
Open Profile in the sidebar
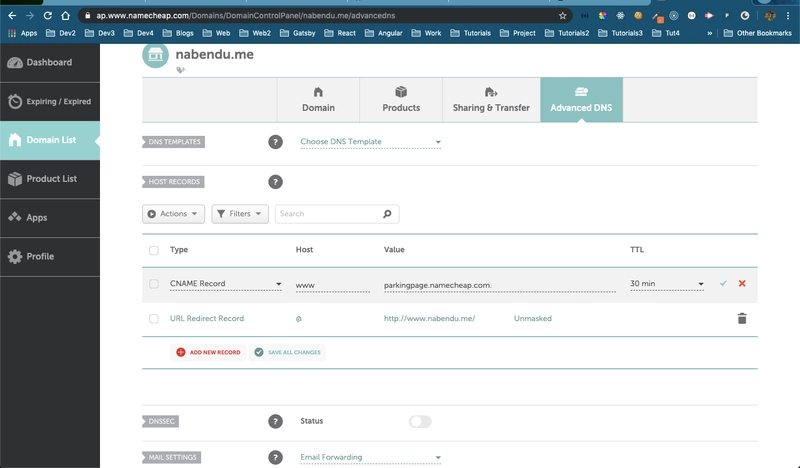tap(50, 256)
